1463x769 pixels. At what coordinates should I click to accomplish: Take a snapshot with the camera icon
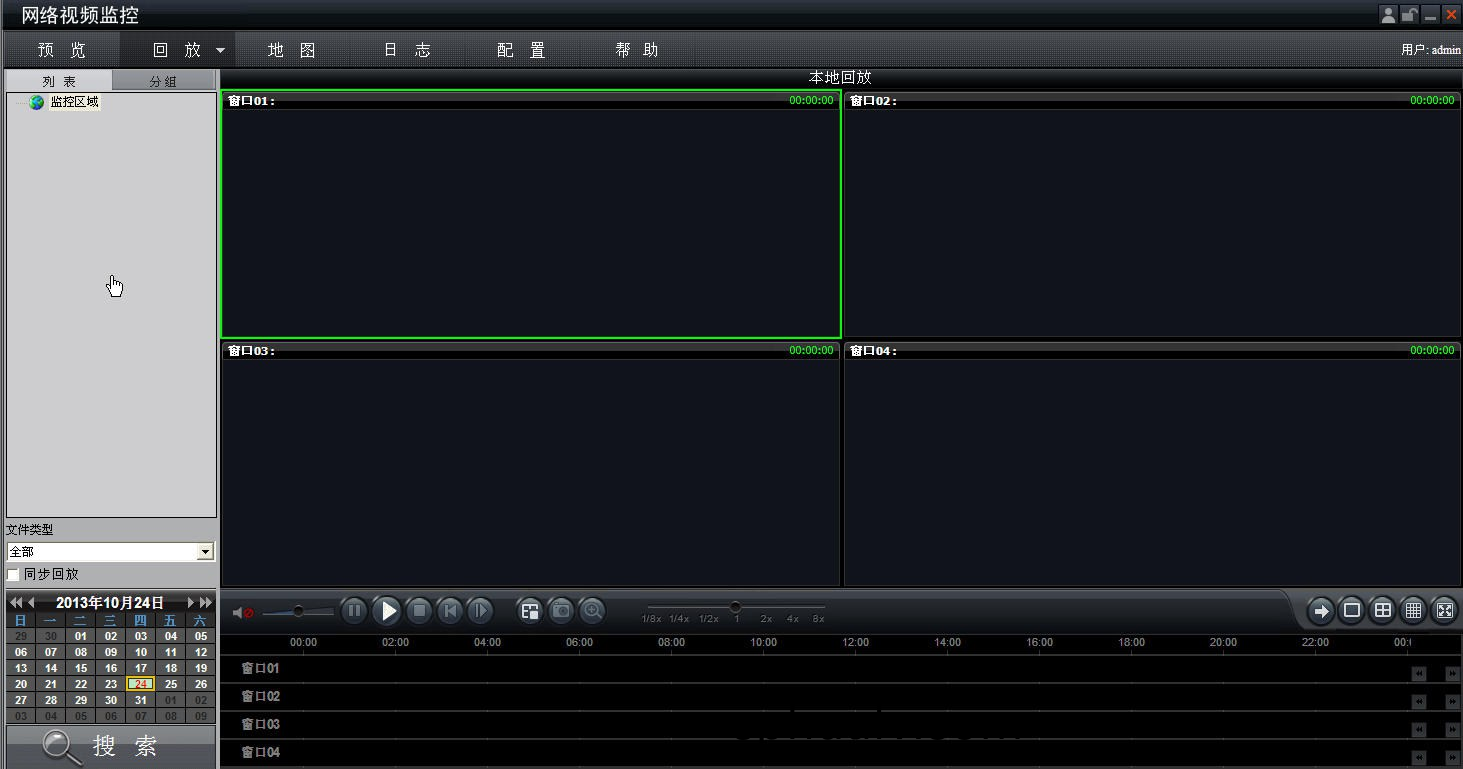pyautogui.click(x=562, y=610)
